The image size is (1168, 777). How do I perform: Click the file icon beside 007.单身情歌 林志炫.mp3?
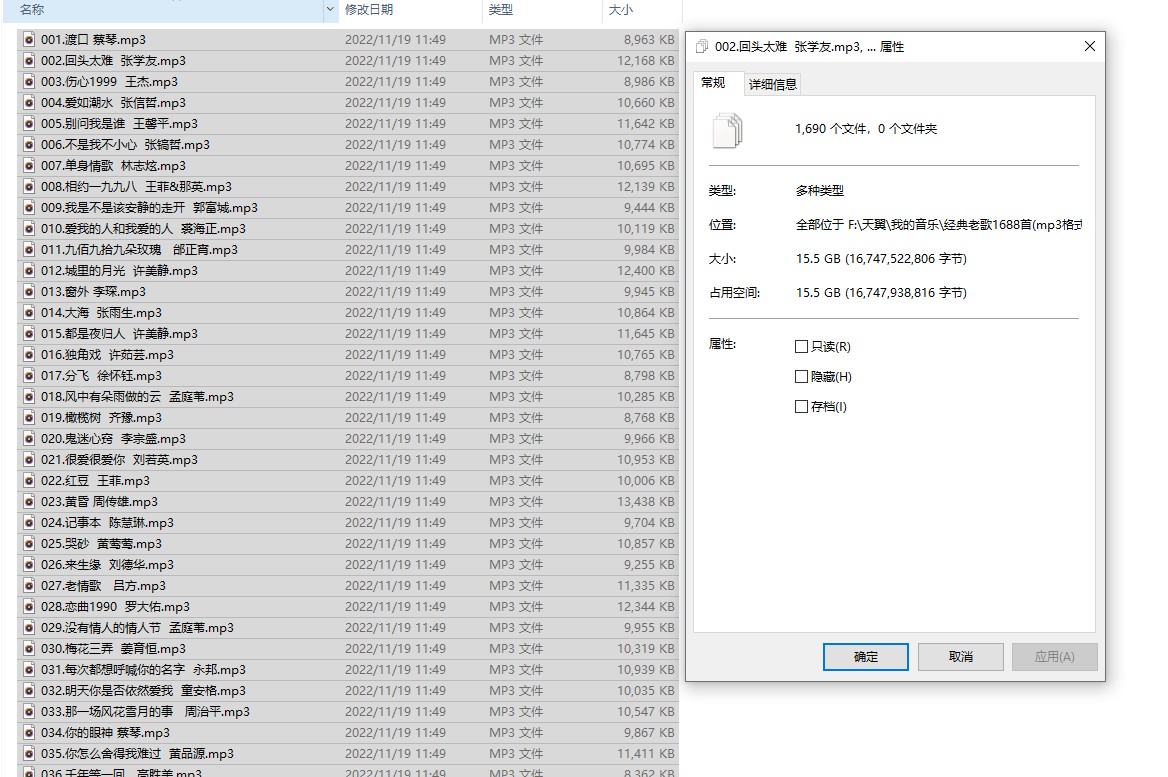pyautogui.click(x=29, y=165)
